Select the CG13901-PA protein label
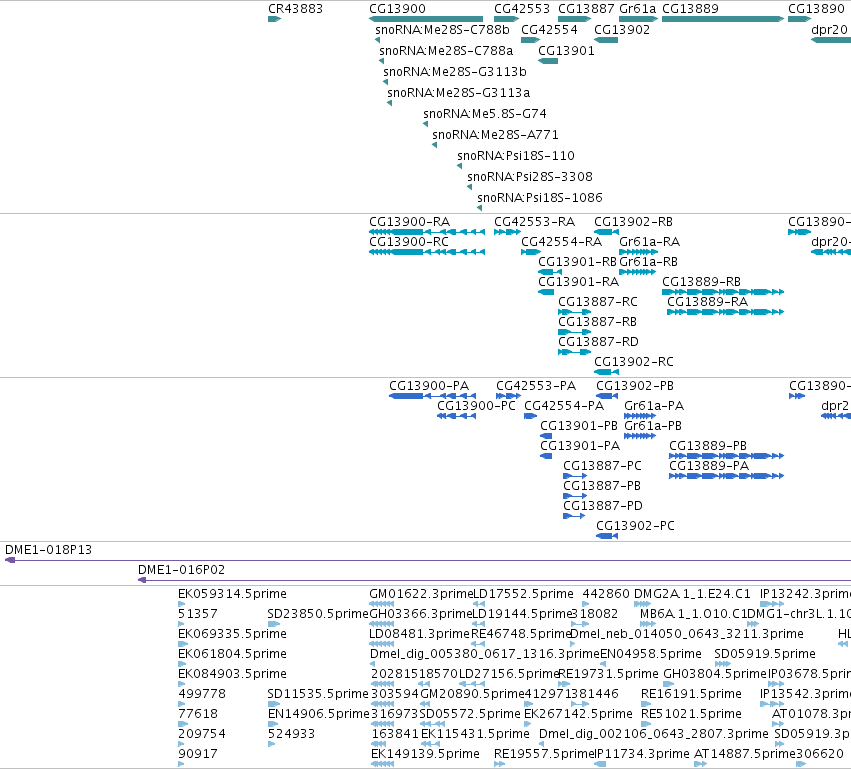Image resolution: width=851 pixels, height=769 pixels. click(x=580, y=446)
